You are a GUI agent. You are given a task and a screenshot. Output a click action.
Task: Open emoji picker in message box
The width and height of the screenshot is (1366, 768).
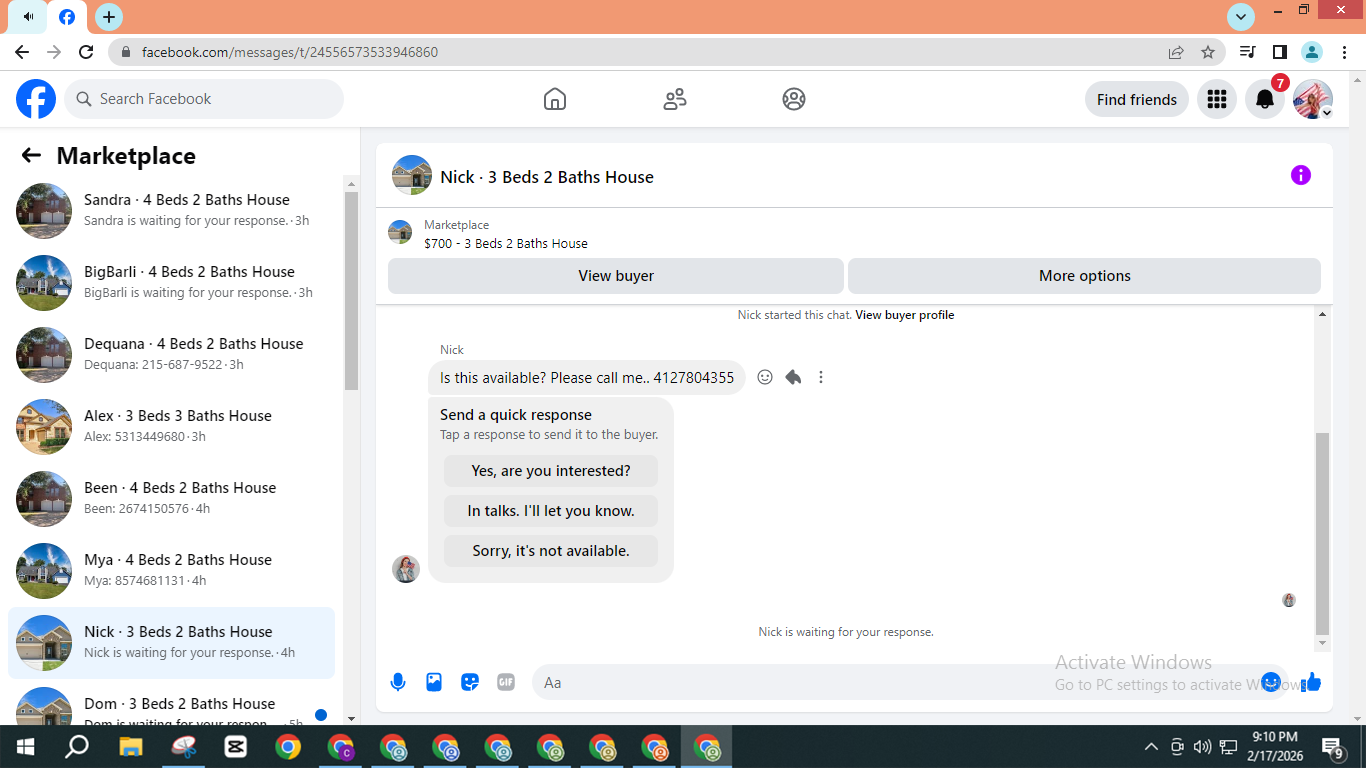(x=1271, y=682)
